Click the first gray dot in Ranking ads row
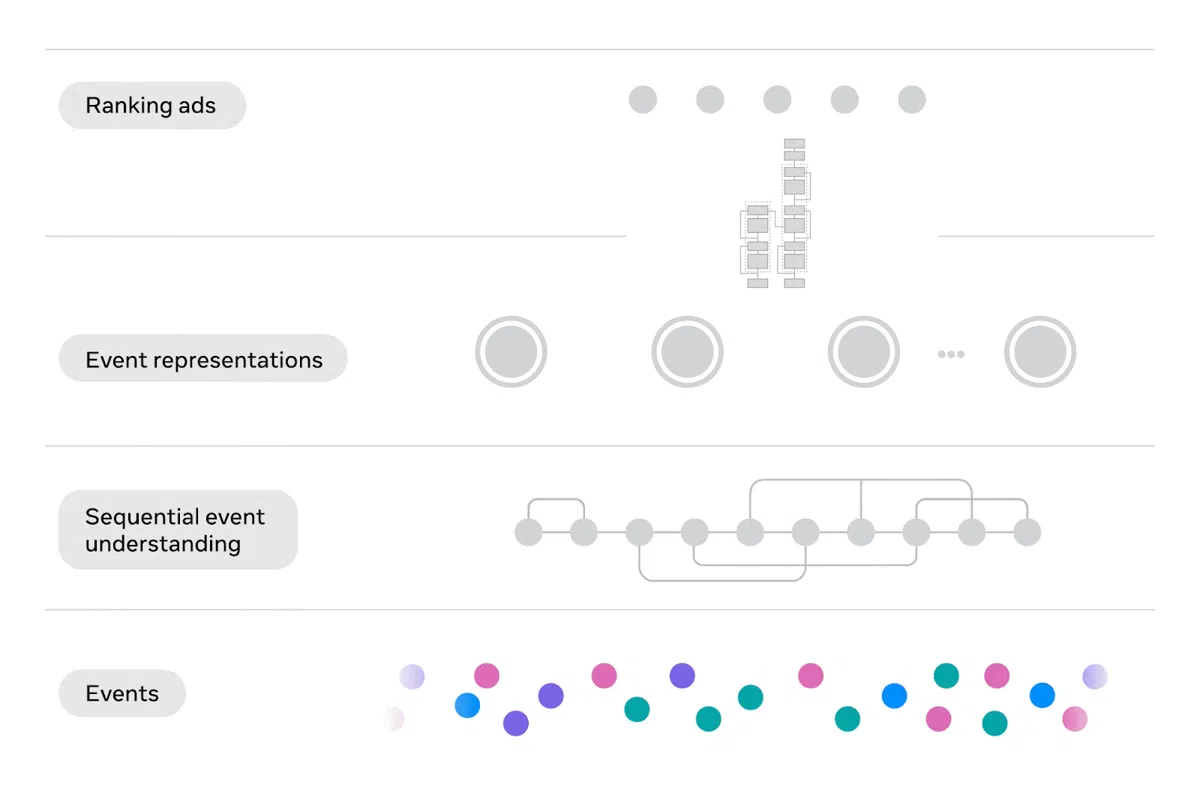 [643, 100]
